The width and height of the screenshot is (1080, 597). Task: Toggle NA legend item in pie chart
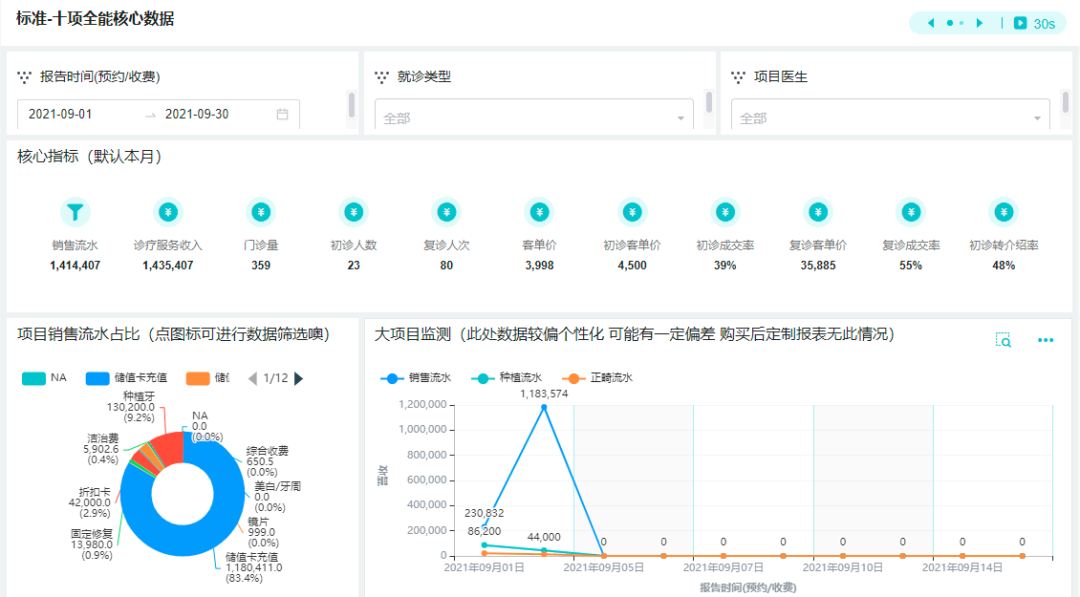tap(45, 378)
